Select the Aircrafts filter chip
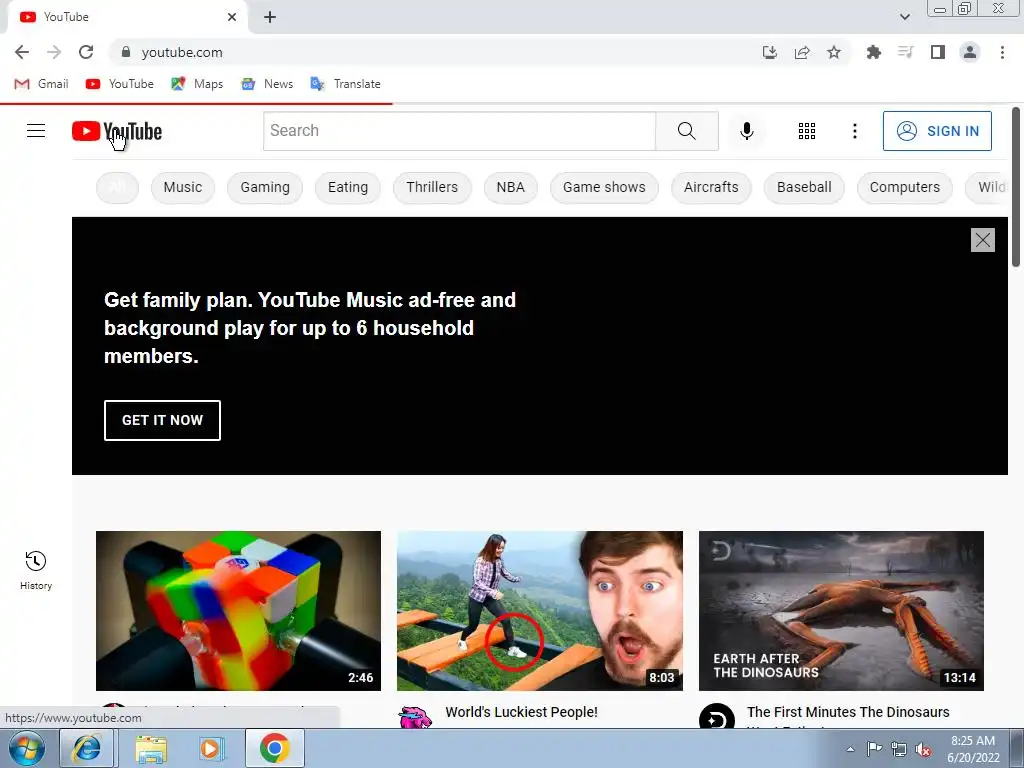This screenshot has height=768, width=1024. [711, 187]
